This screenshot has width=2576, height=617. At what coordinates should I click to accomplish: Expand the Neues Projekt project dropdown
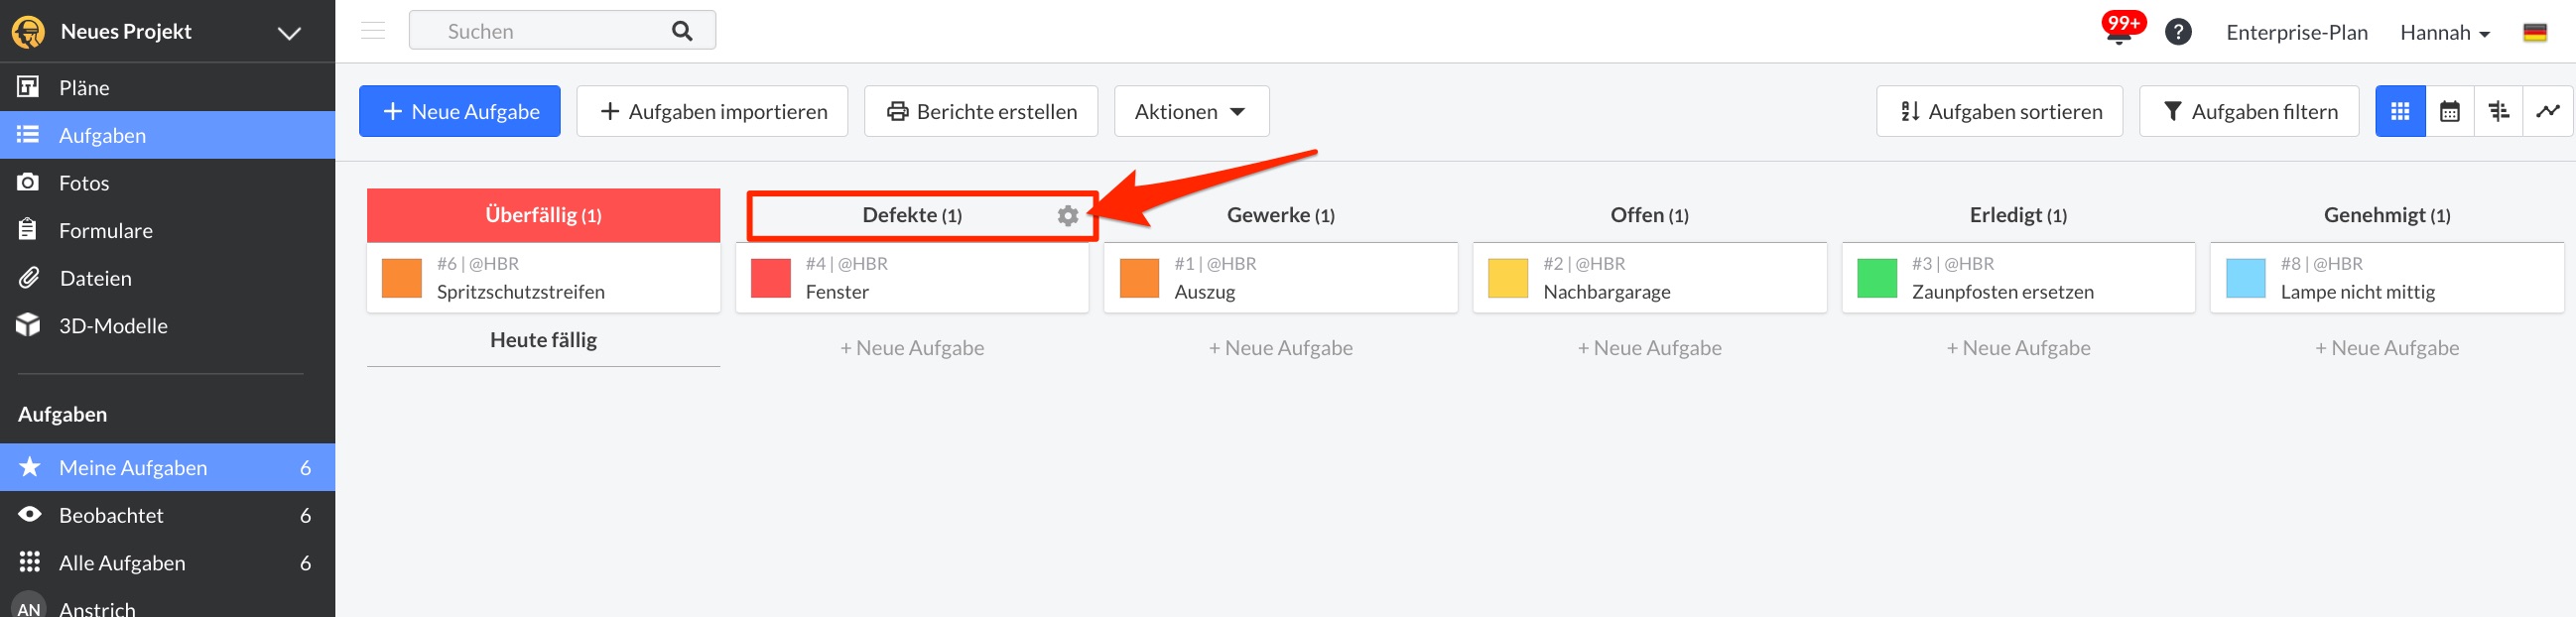pyautogui.click(x=289, y=33)
